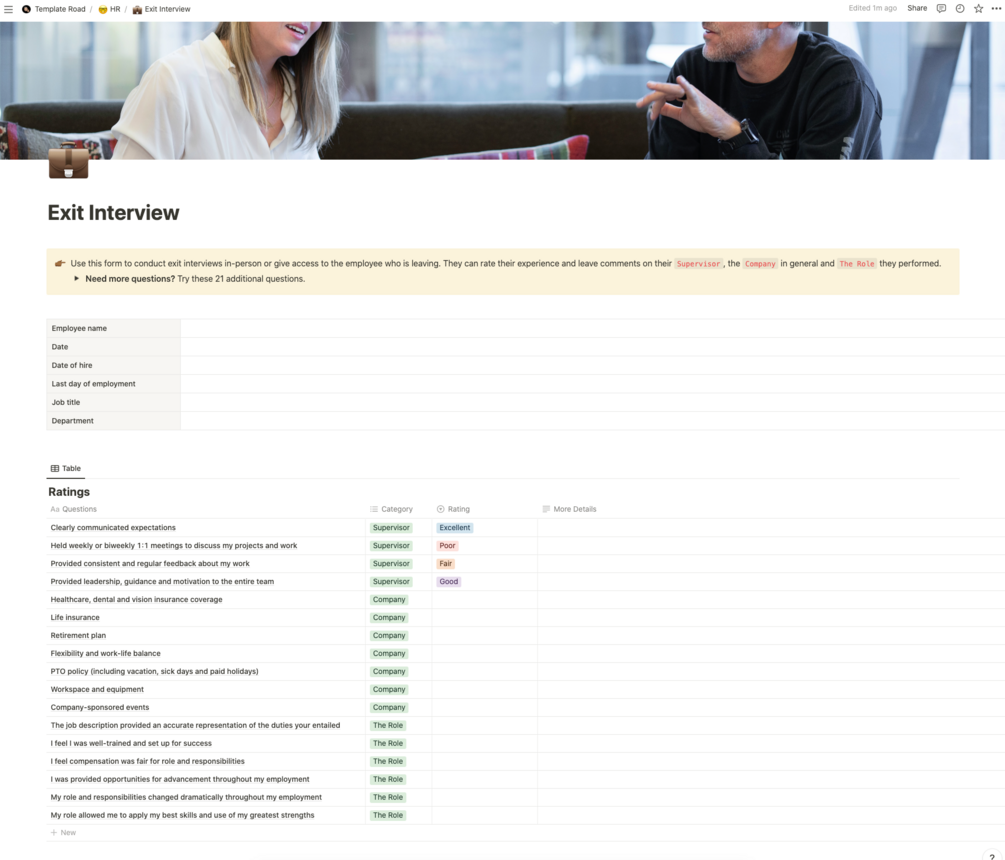Open 'Flexibility and work-life balance' row
Image resolution: width=1005 pixels, height=860 pixels.
click(x=106, y=653)
